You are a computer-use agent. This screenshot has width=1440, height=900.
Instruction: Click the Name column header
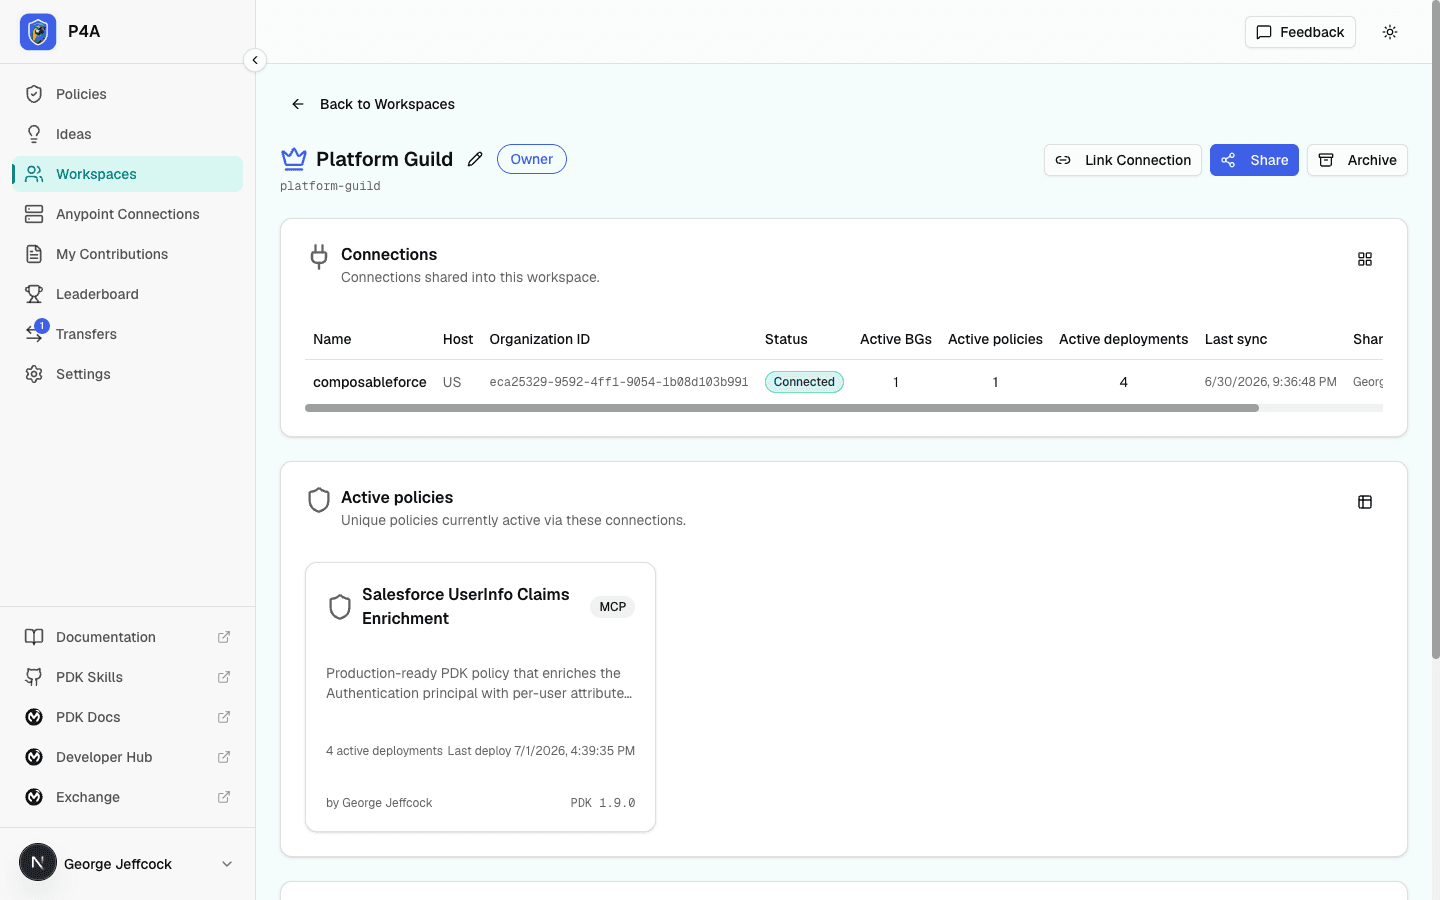click(332, 339)
